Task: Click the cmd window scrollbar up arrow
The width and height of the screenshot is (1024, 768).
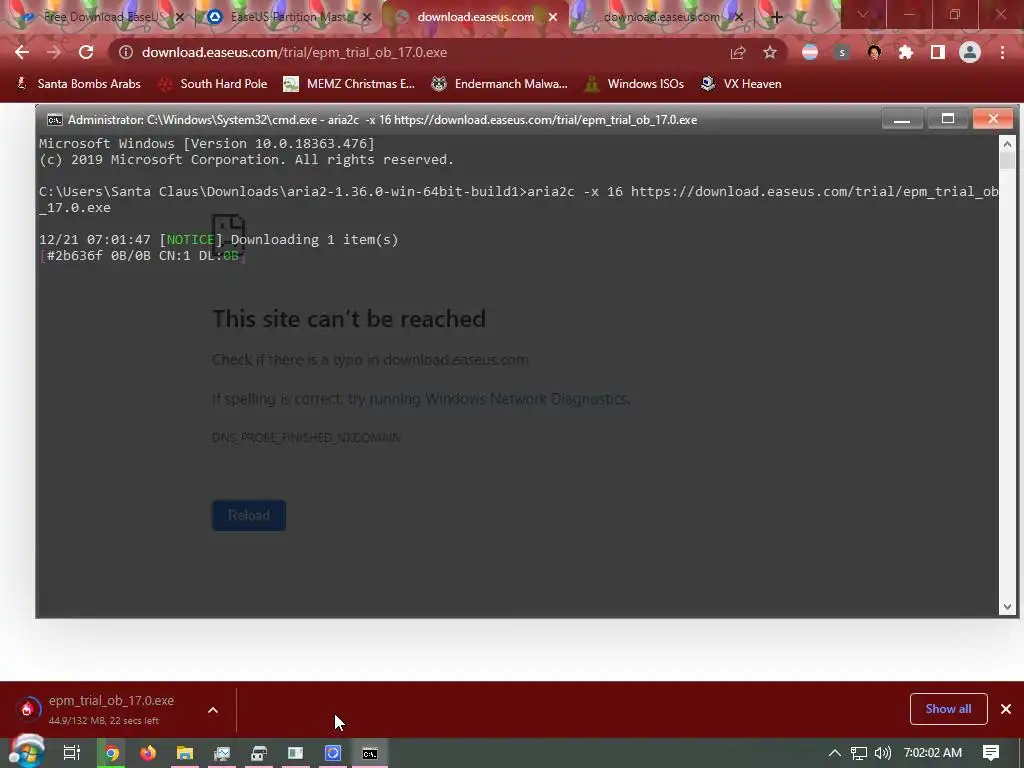Action: pos(1007,144)
